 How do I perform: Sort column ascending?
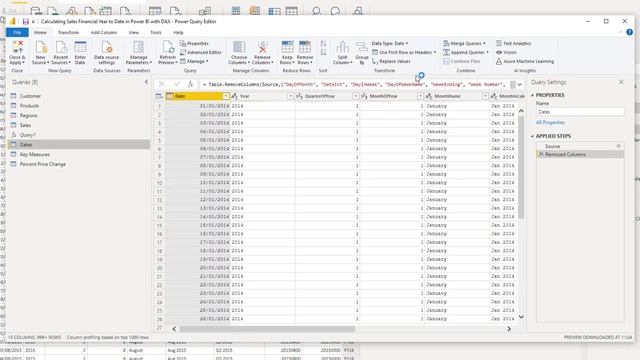tap(323, 43)
